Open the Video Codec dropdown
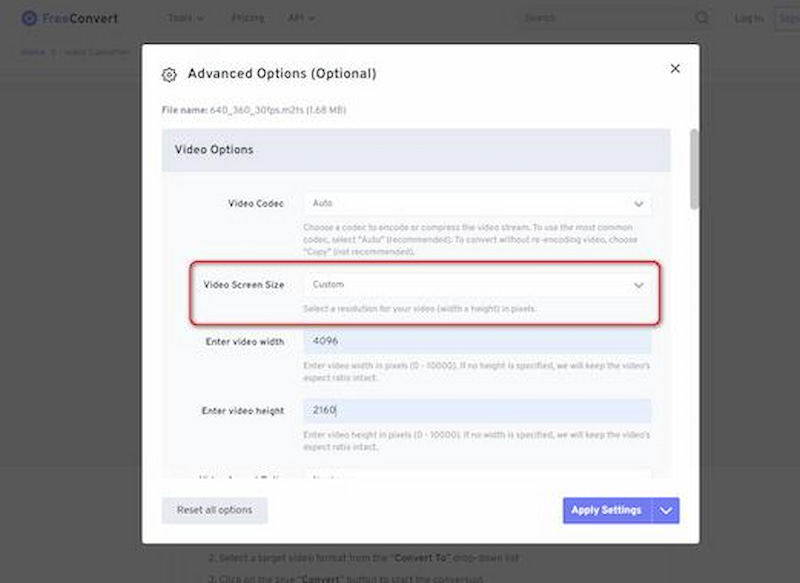800x583 pixels. pos(478,204)
